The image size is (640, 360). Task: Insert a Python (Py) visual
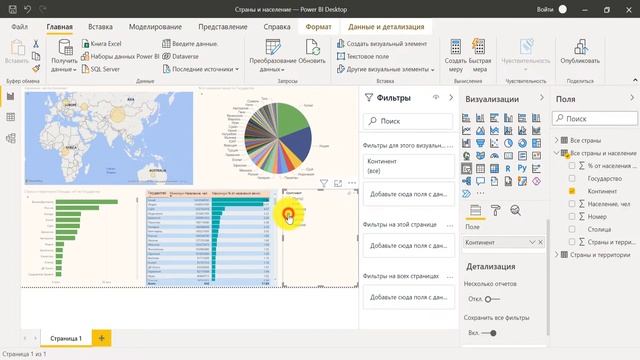click(x=522, y=168)
